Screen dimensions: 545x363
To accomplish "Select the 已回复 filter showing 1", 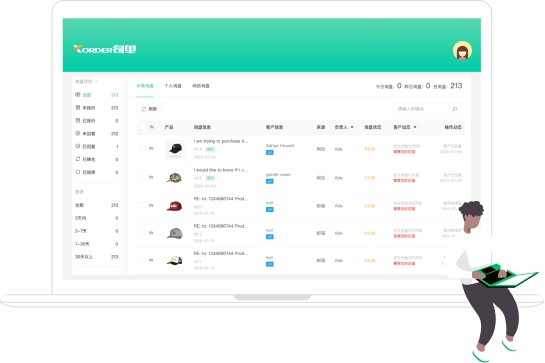I will [x=97, y=146].
